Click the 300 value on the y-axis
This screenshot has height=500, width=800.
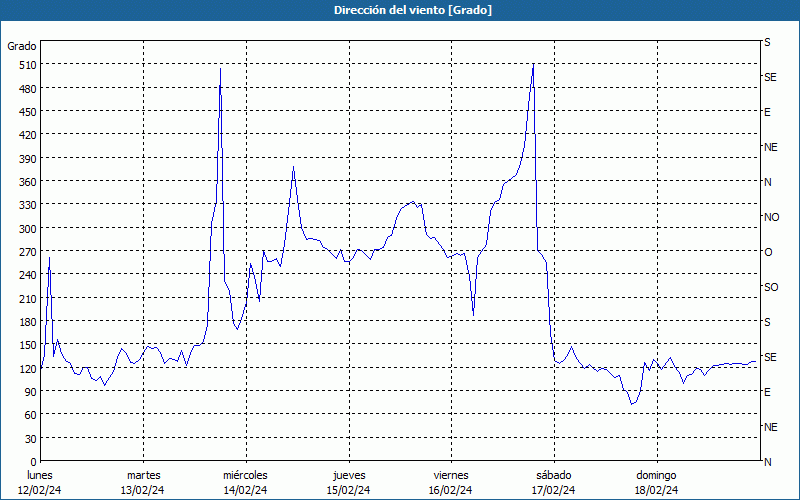28,229
